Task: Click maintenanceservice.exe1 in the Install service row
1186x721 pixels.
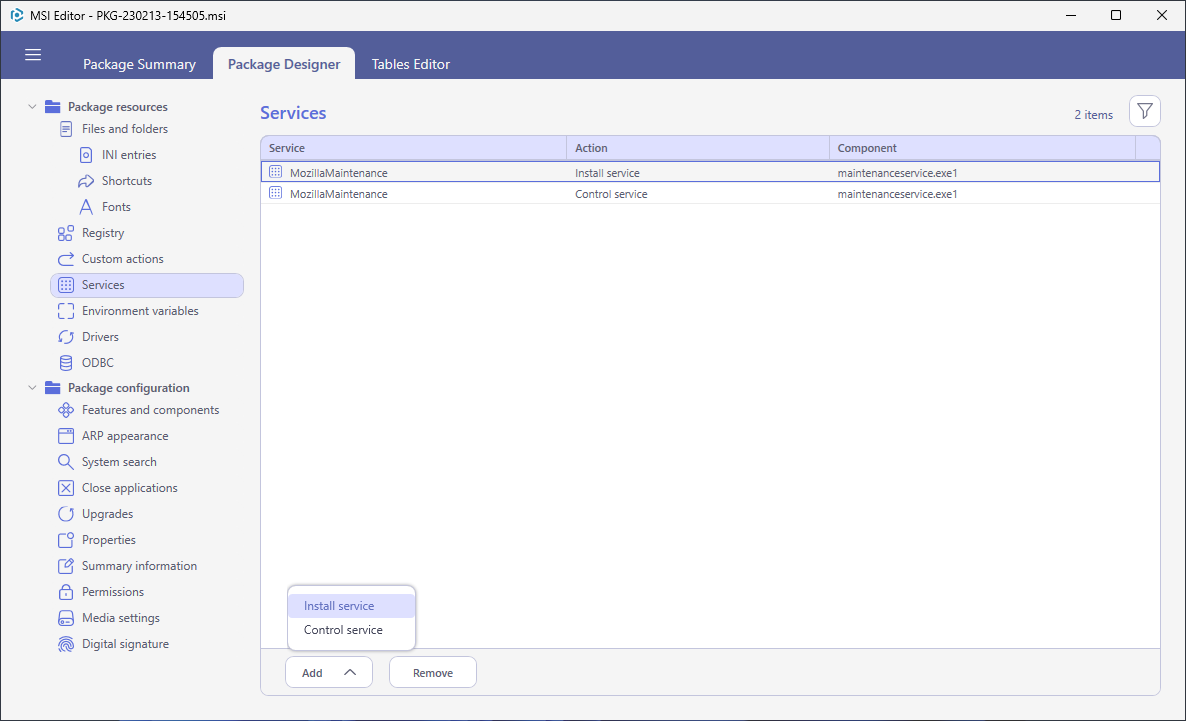Action: (897, 173)
